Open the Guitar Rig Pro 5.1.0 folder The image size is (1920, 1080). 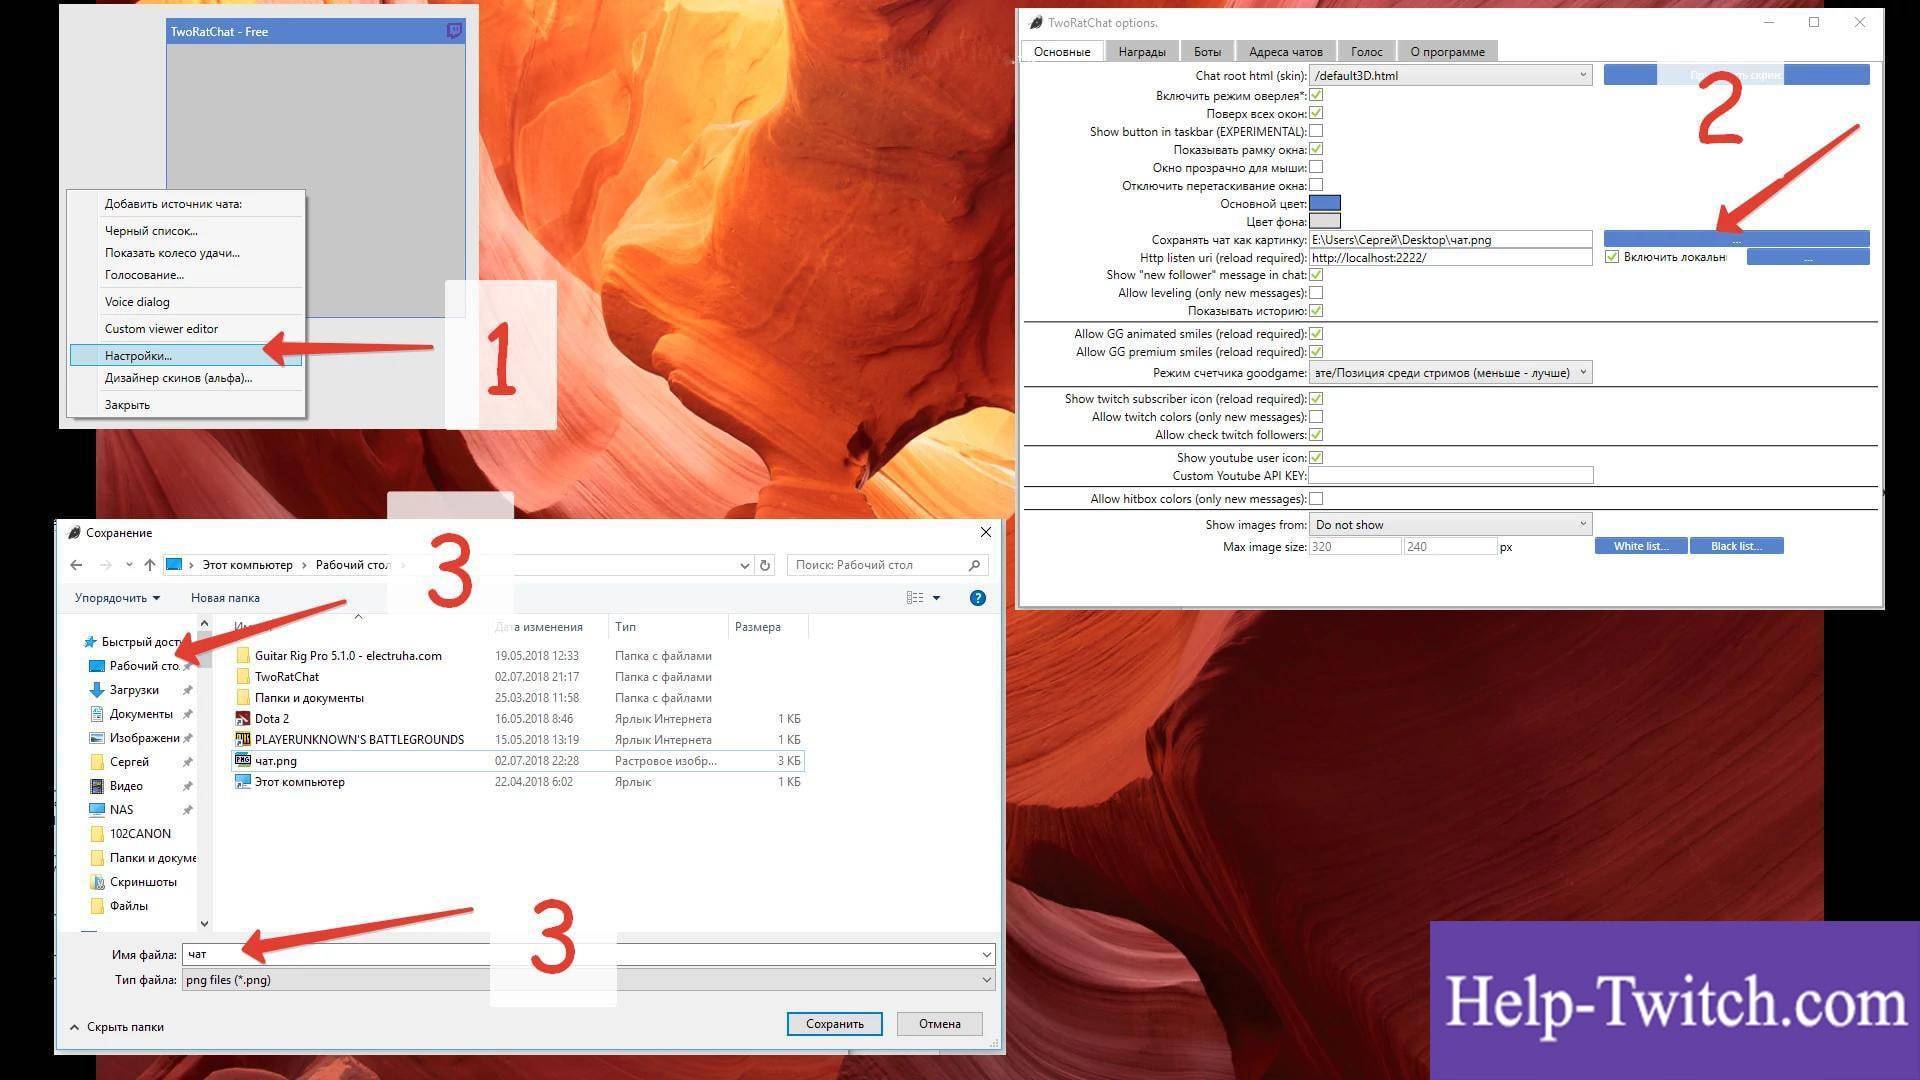[348, 656]
